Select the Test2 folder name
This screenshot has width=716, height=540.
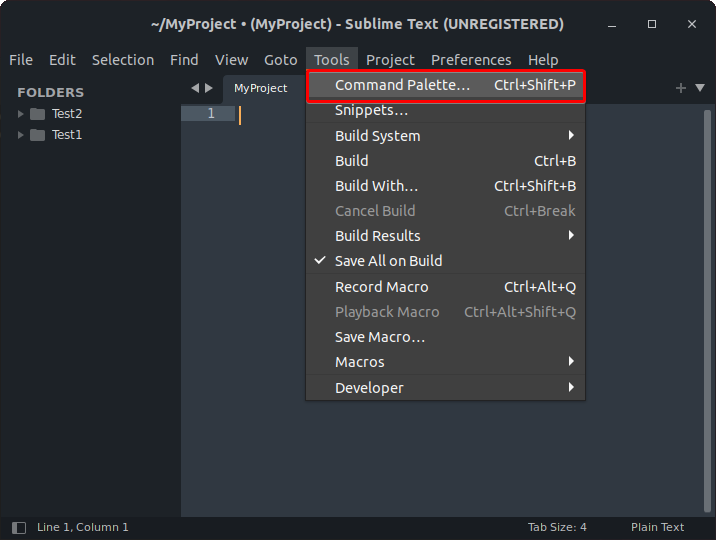[x=67, y=114]
